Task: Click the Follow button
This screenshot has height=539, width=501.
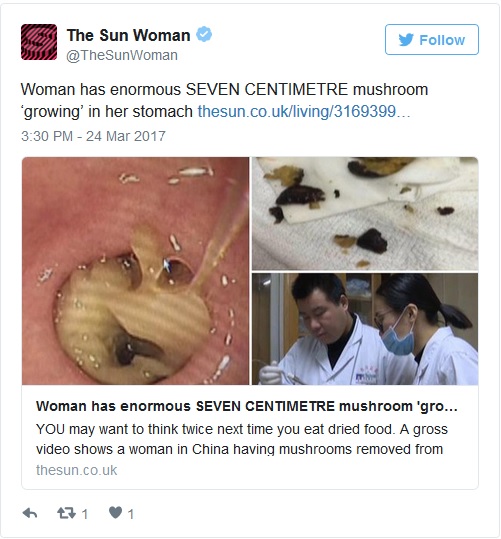Action: coord(432,40)
